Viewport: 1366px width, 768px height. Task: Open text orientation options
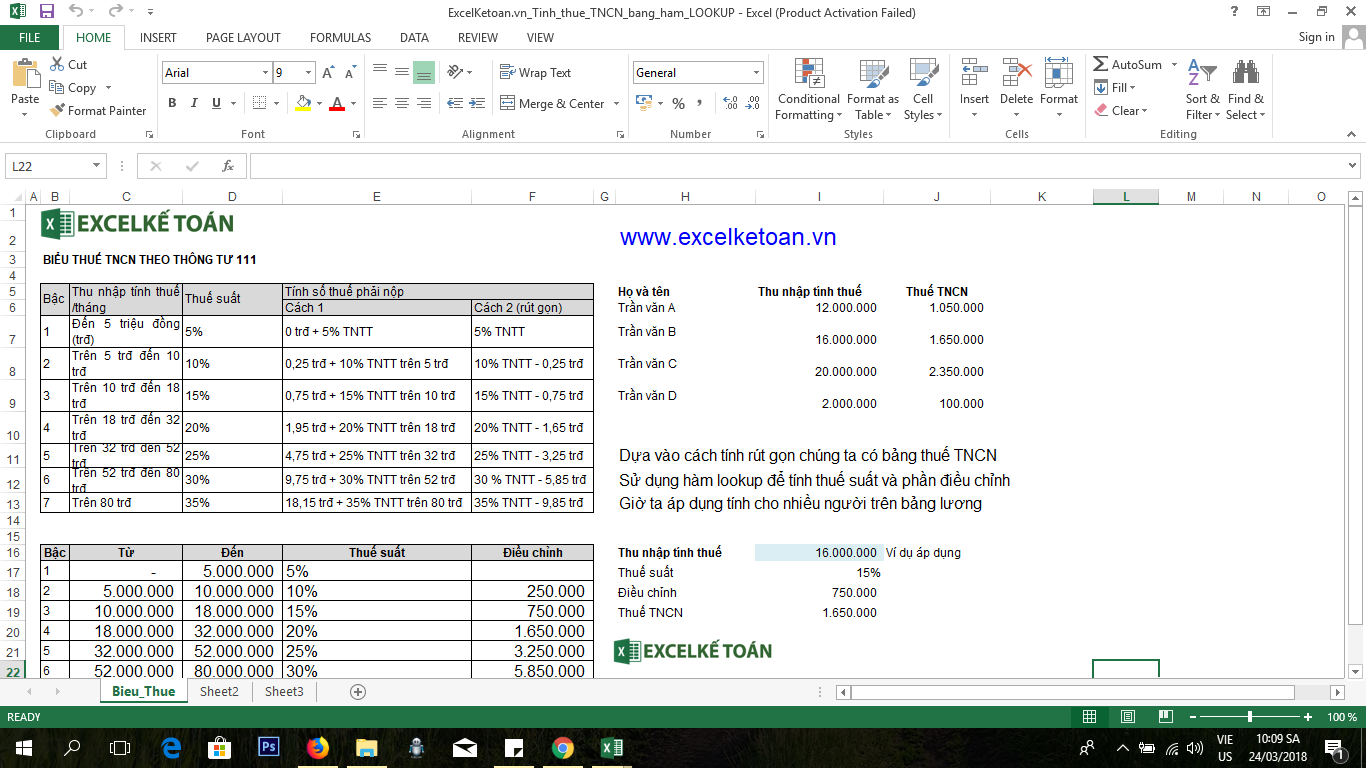458,73
